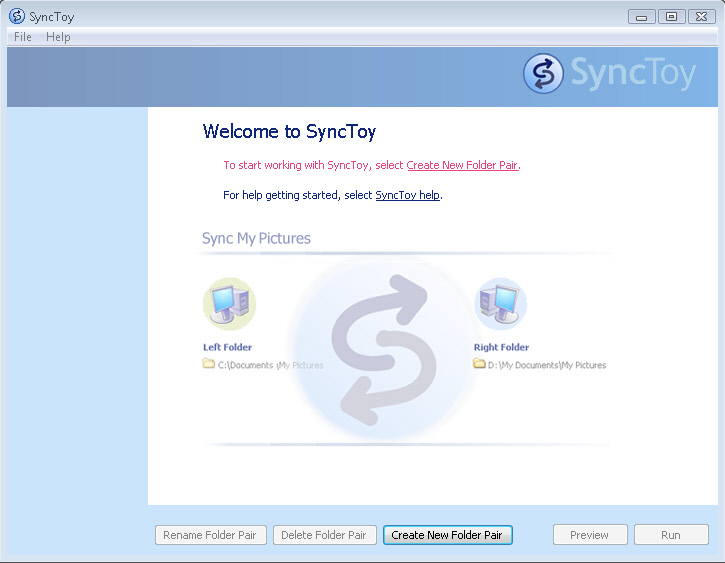Click the Left Folder label
The height and width of the screenshot is (563, 725).
(227, 347)
